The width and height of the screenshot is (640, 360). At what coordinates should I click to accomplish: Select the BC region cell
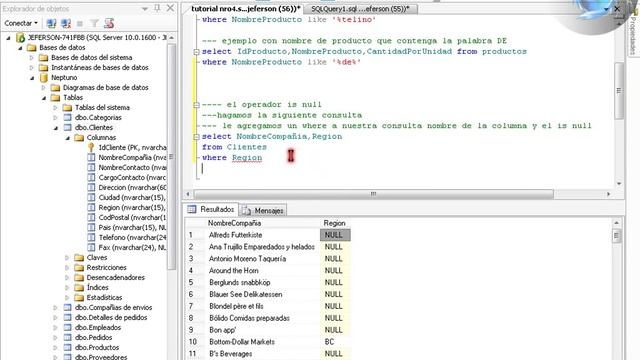click(x=335, y=342)
